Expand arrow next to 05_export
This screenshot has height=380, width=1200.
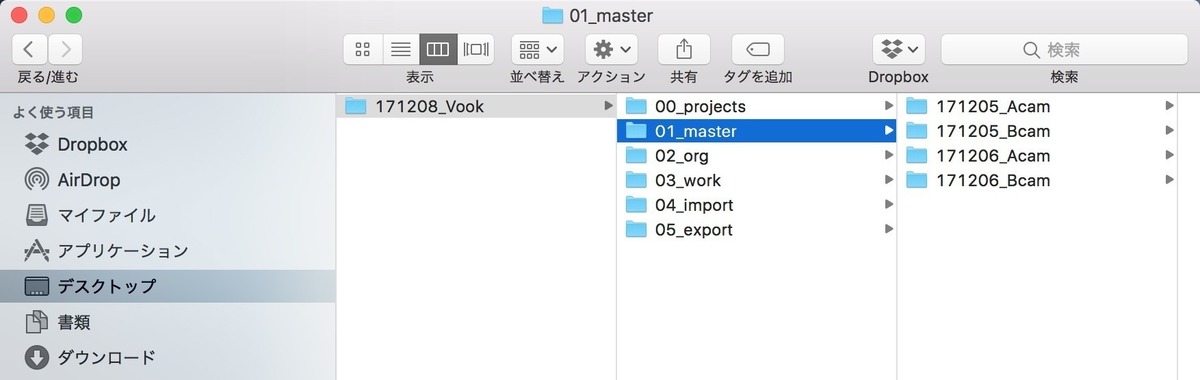click(x=889, y=230)
